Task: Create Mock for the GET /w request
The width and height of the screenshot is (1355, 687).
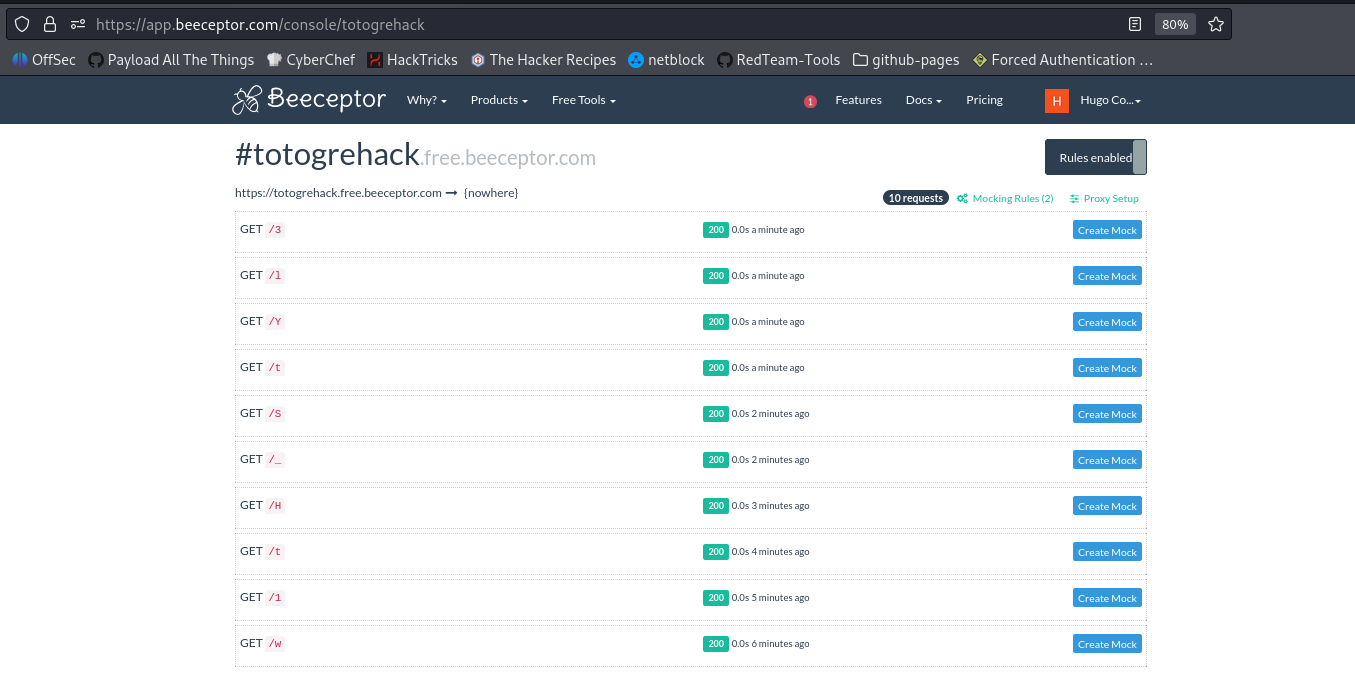Action: 1107,644
